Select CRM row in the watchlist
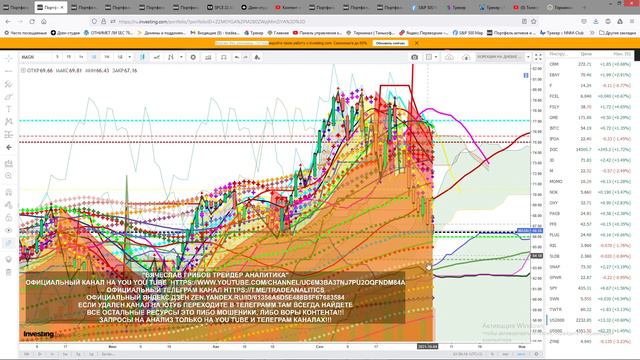This screenshot has height=360, width=640. coord(590,64)
